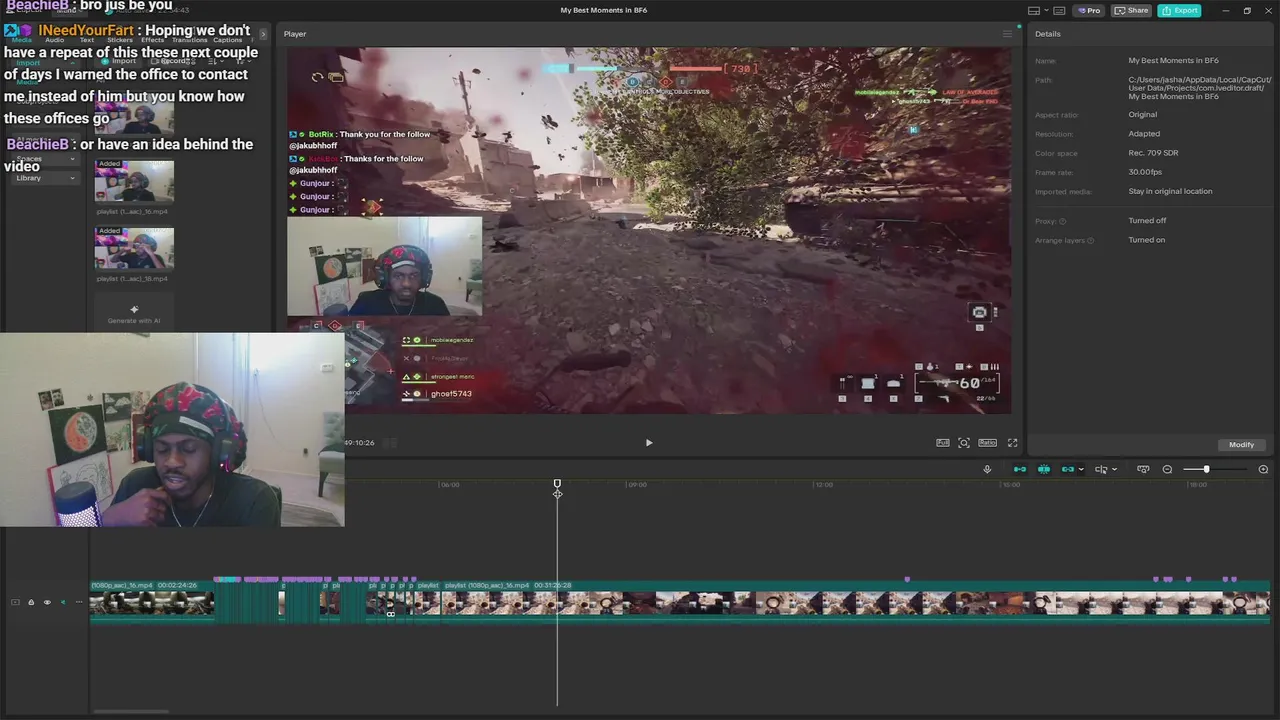Click the Import button in media panel

click(x=120, y=61)
